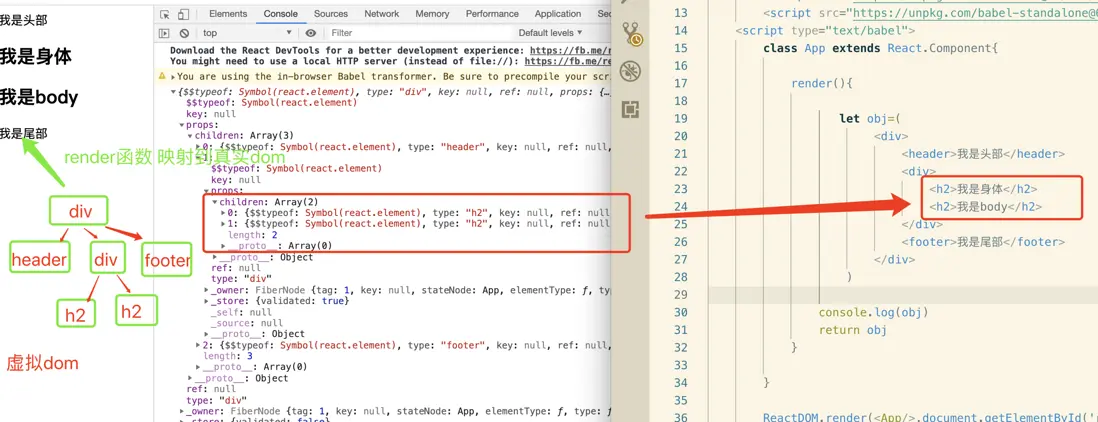Viewport: 1098px width, 422px height.
Task: Click line number 19 in the gutter
Action: tap(681, 118)
